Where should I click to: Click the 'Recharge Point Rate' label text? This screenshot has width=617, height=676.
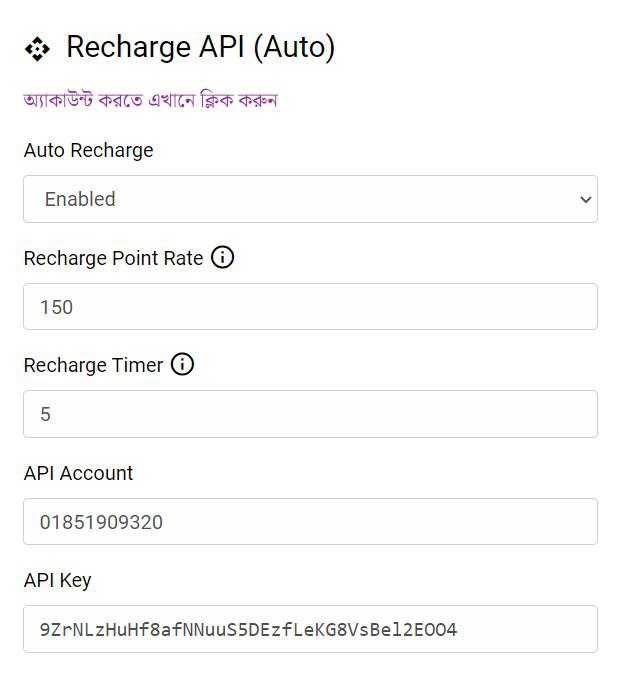point(113,258)
